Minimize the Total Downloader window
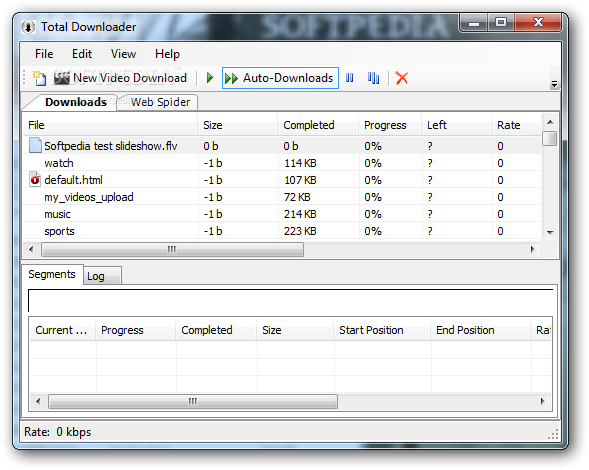Screen dimensions: 589x470 pos(474,23)
